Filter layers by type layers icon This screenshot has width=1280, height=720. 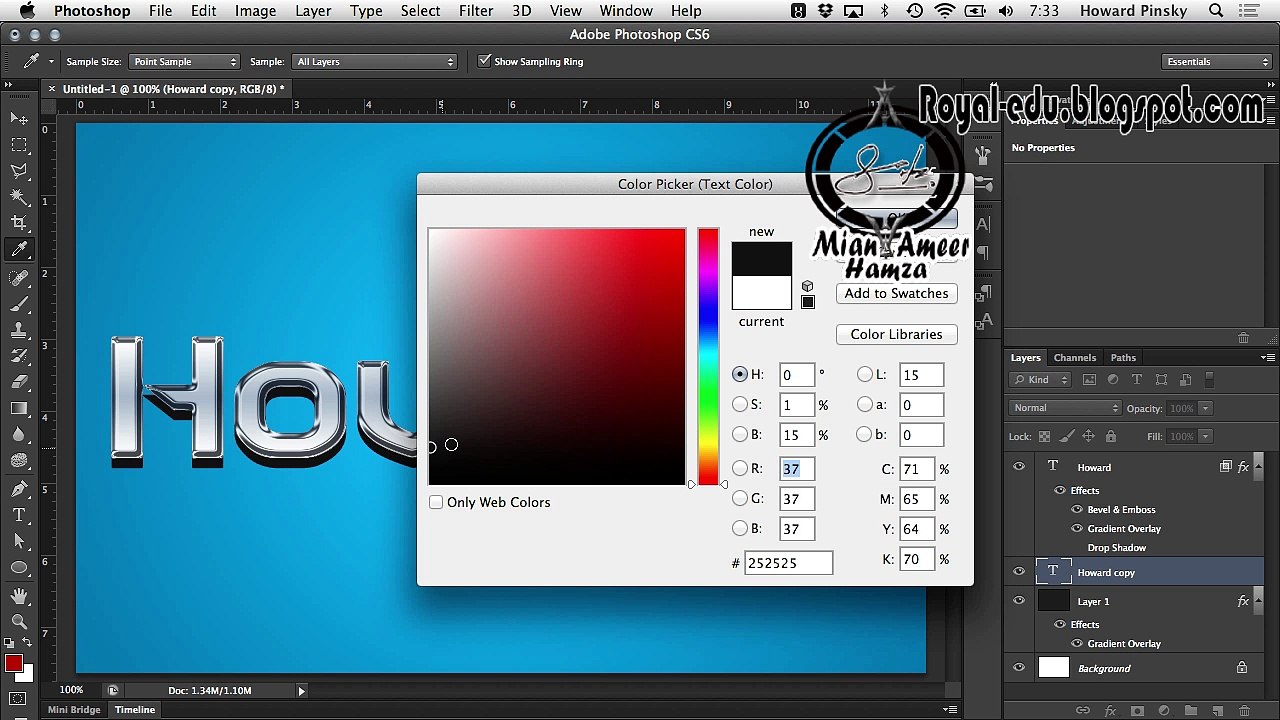click(x=1137, y=380)
